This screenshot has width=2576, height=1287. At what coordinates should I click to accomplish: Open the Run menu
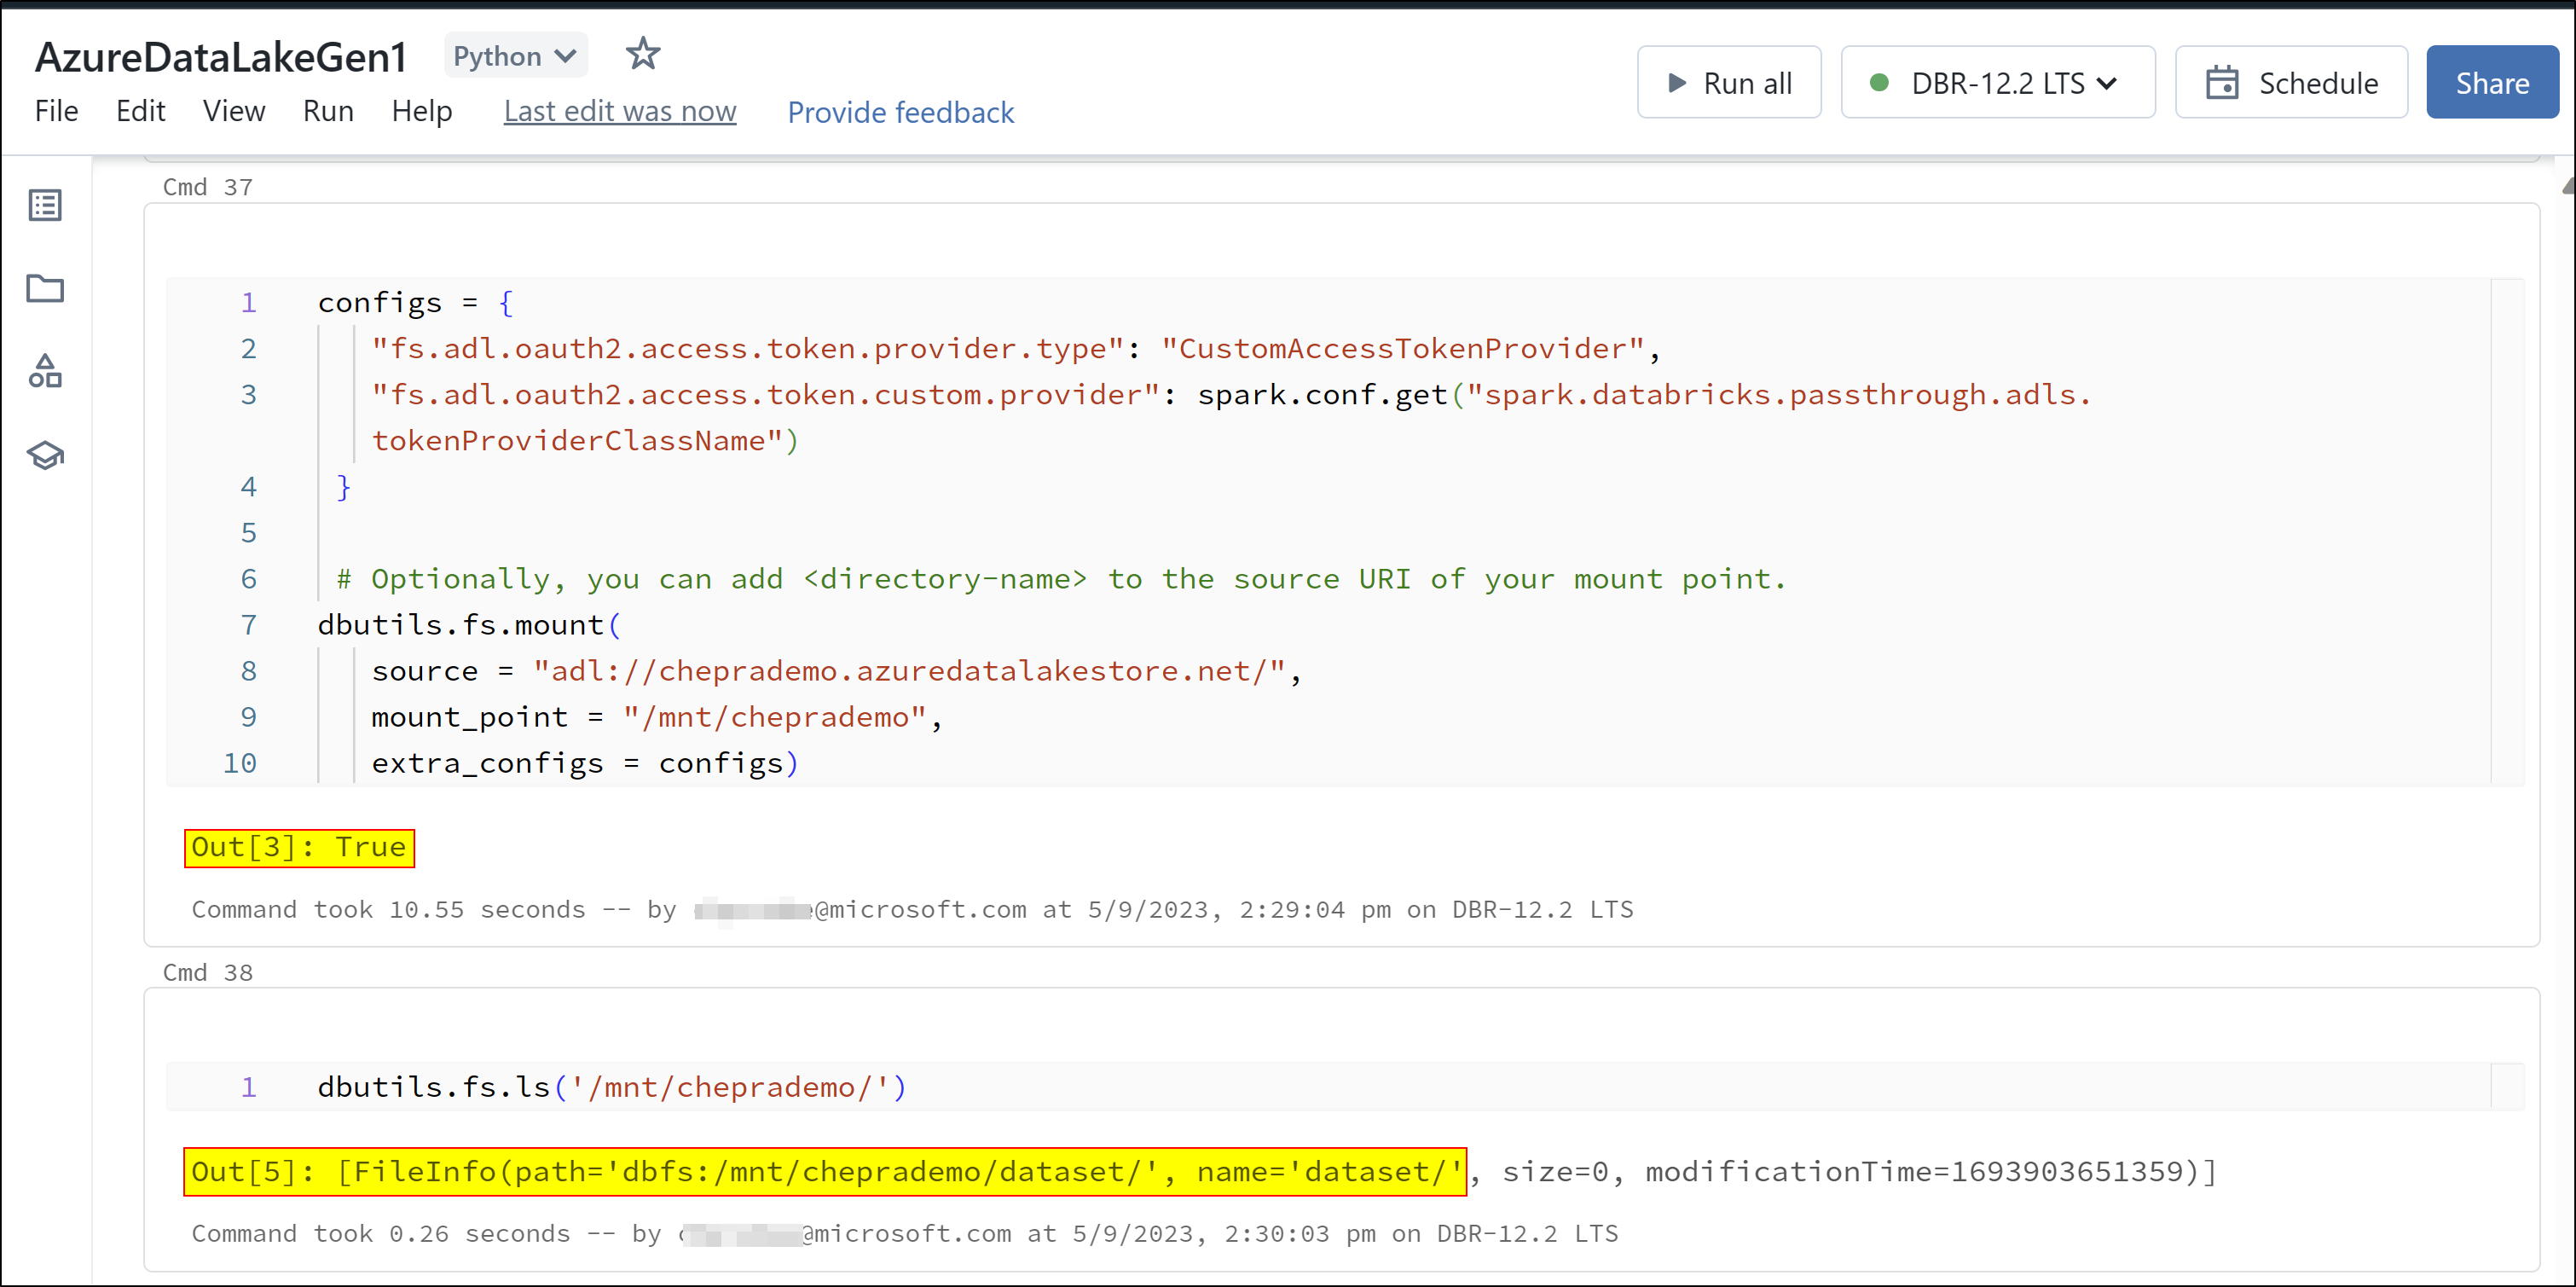(x=328, y=111)
